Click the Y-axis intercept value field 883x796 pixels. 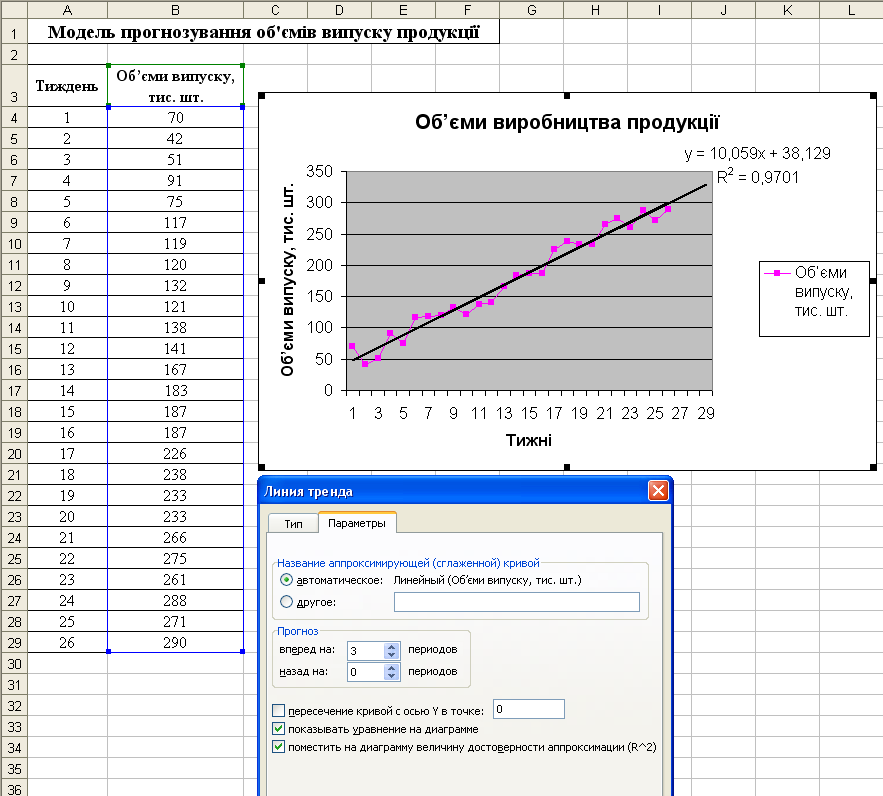click(528, 710)
